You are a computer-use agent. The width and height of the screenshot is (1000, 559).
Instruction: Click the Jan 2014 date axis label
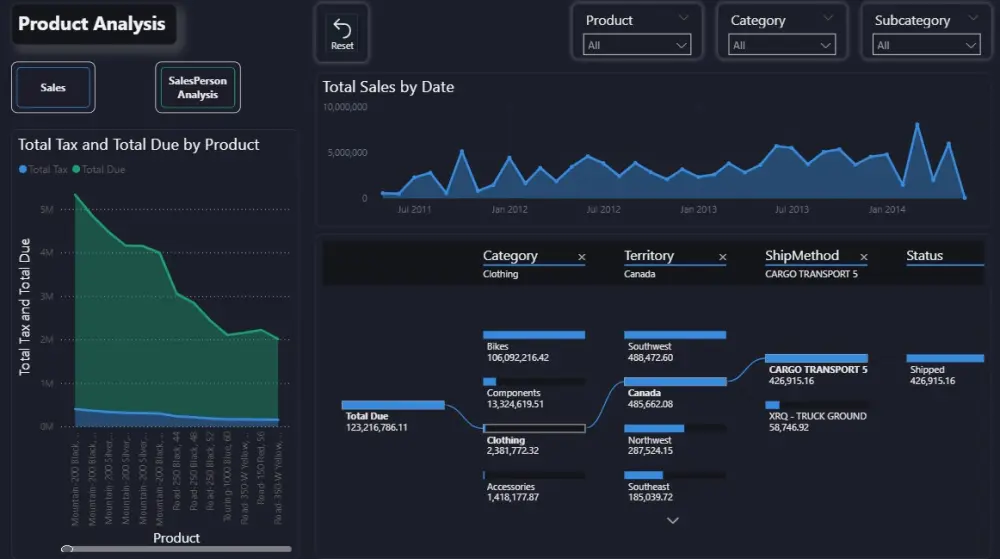886,209
